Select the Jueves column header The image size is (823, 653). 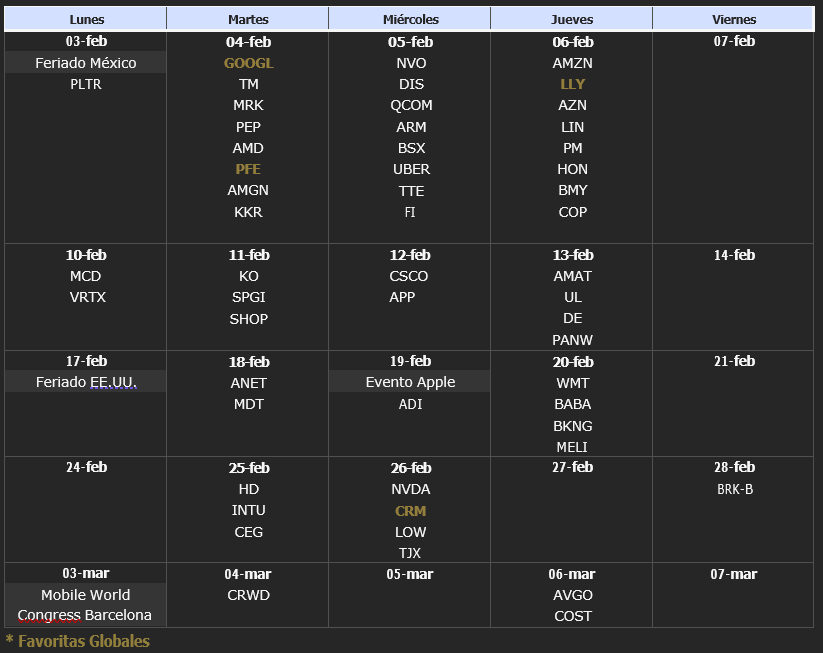572,19
